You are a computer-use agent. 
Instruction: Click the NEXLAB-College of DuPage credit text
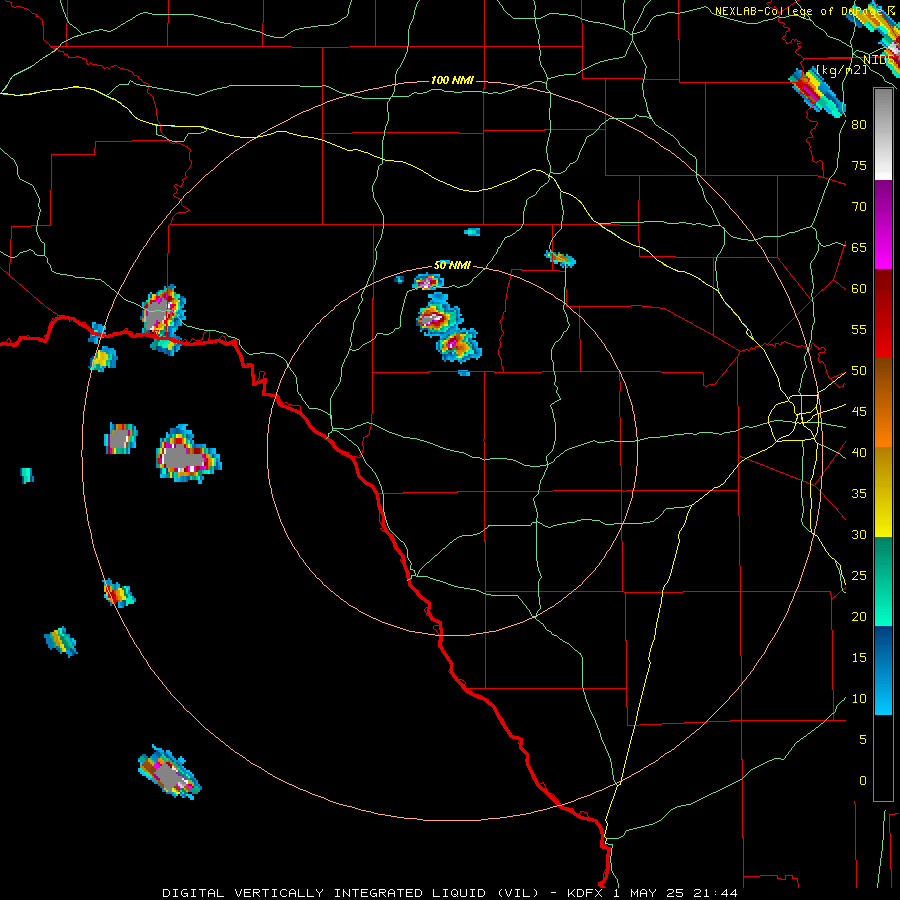click(805, 11)
